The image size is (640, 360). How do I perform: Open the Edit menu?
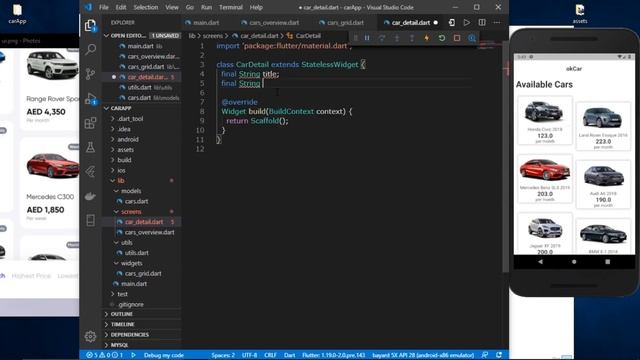tap(121, 7)
